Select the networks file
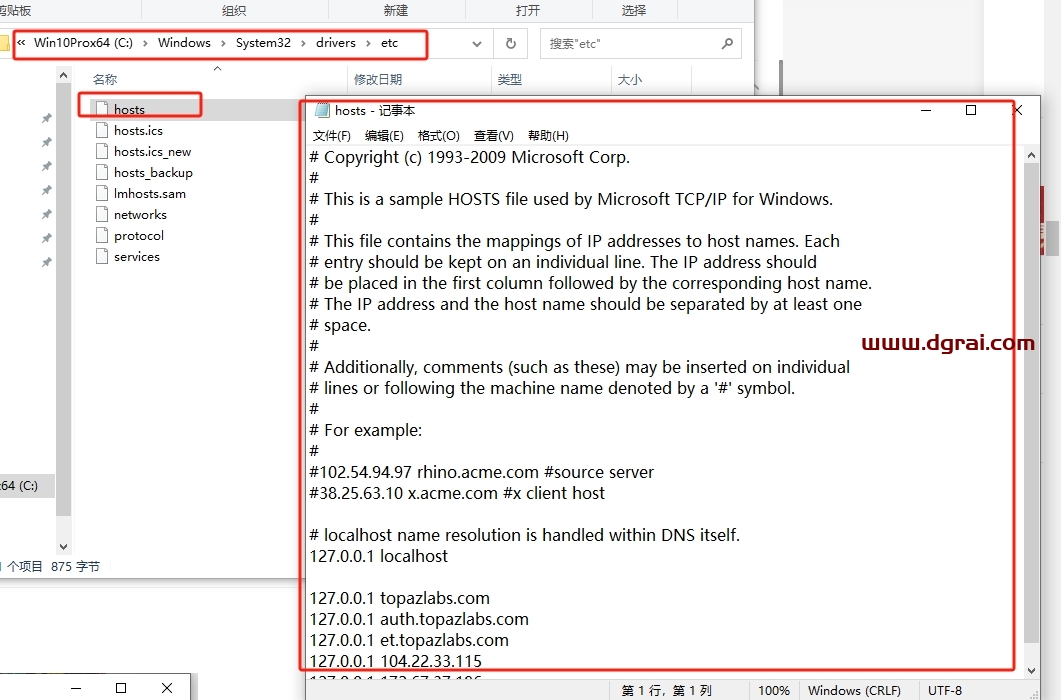The image size is (1061, 700). click(x=140, y=214)
